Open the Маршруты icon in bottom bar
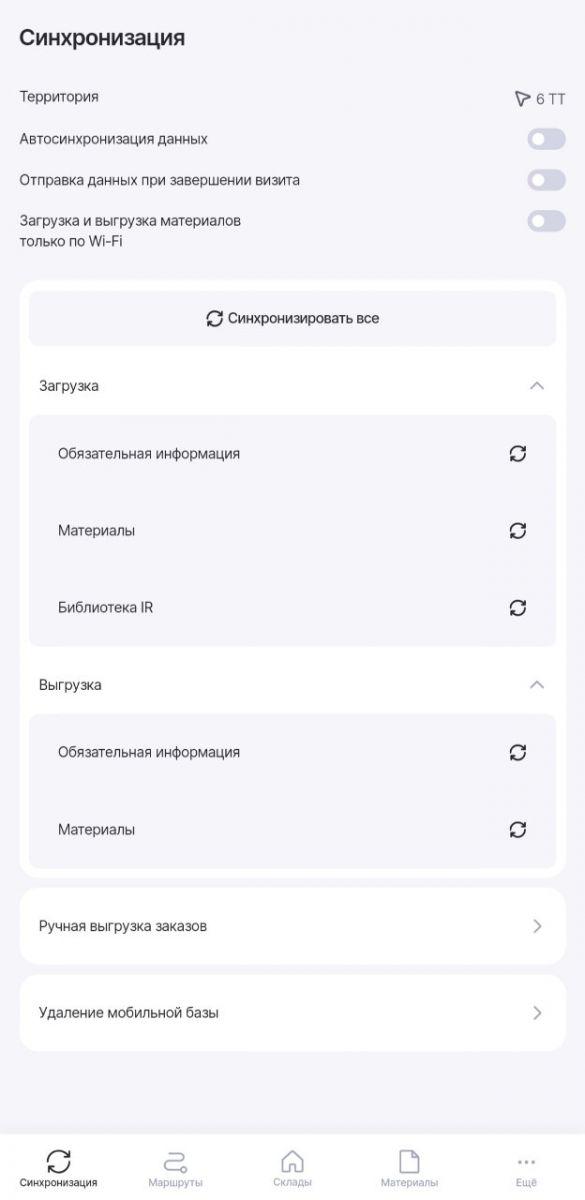Image resolution: width=585 pixels, height=1200 pixels. pos(175,1161)
